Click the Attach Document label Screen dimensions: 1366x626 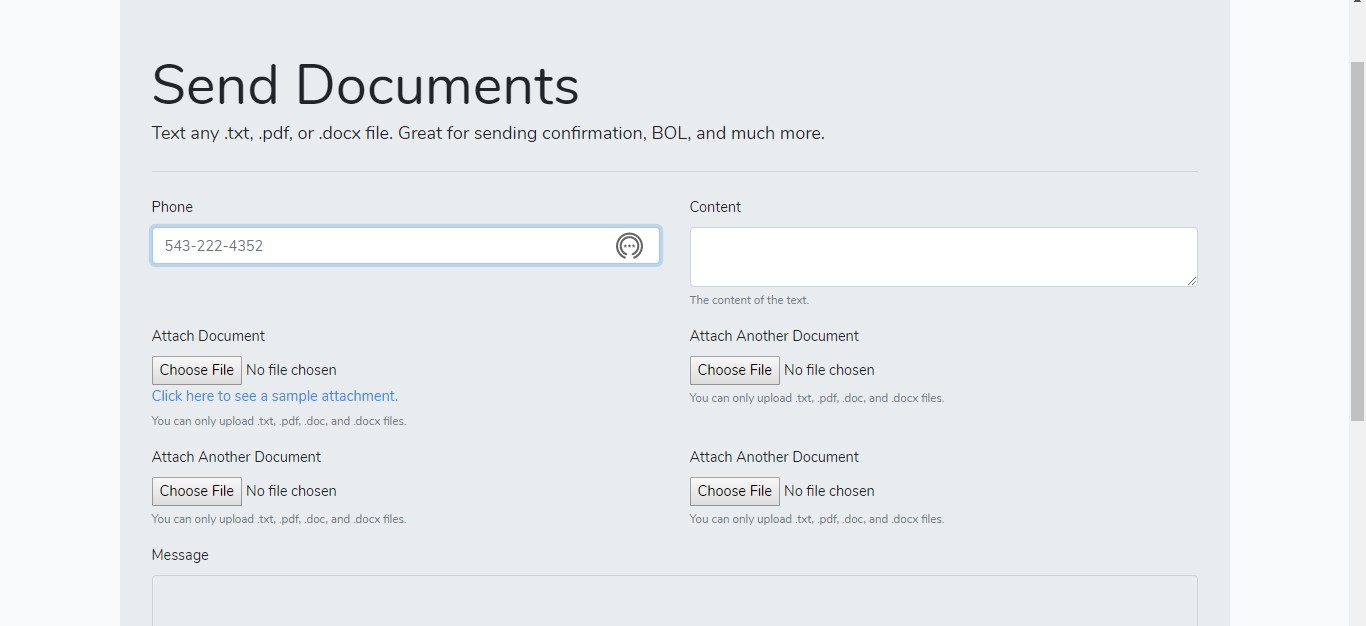tap(207, 335)
